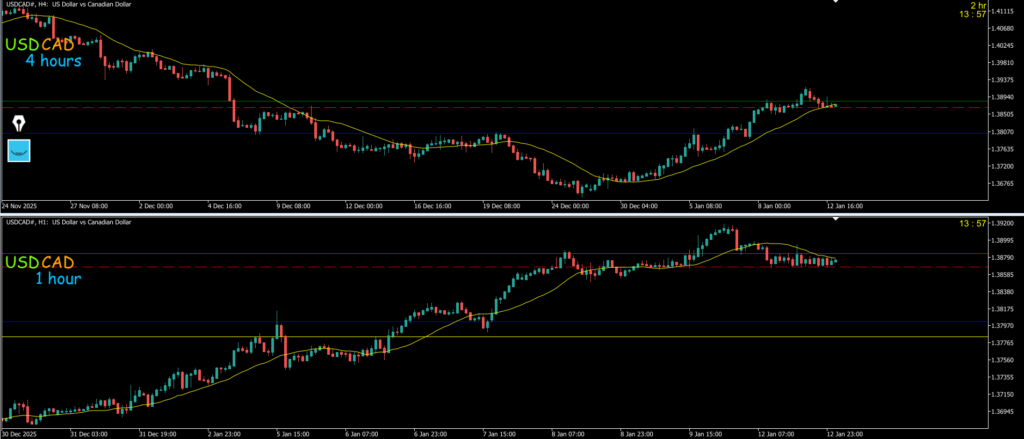Click the 1.41115 price on H4 axis

point(1000,8)
